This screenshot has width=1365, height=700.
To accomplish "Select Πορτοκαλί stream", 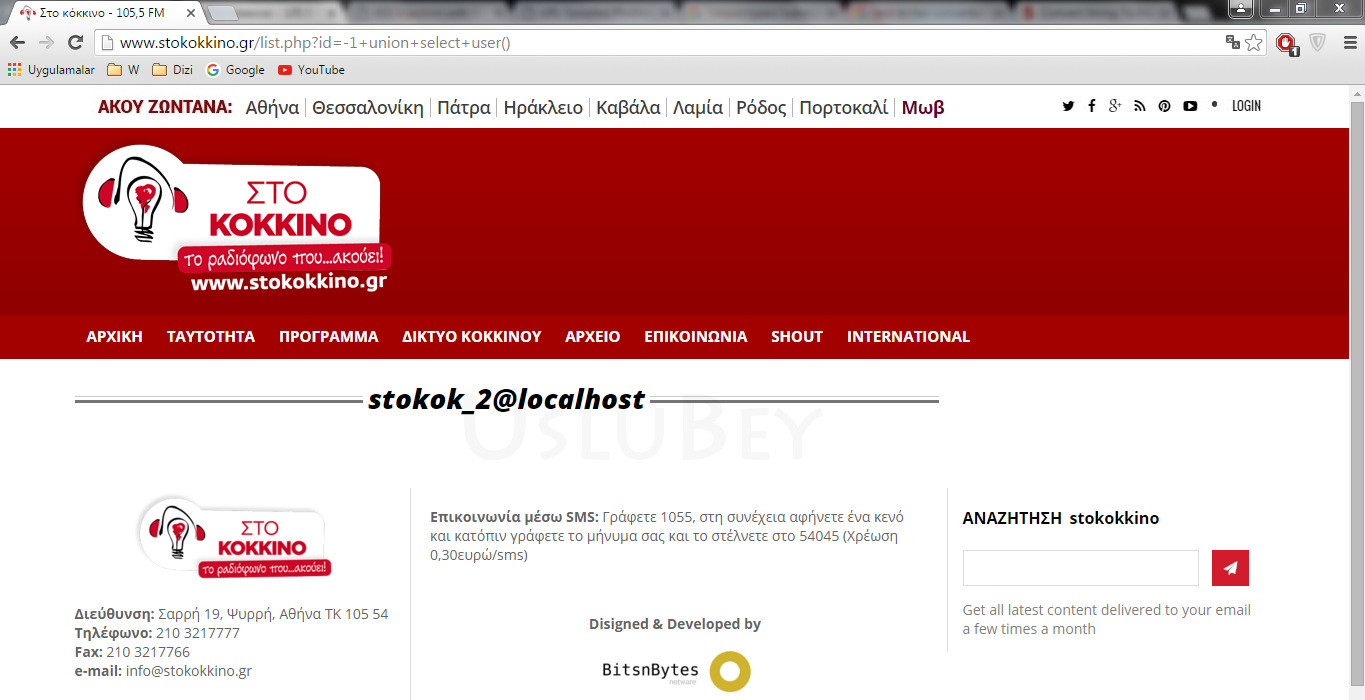I will click(x=843, y=108).
